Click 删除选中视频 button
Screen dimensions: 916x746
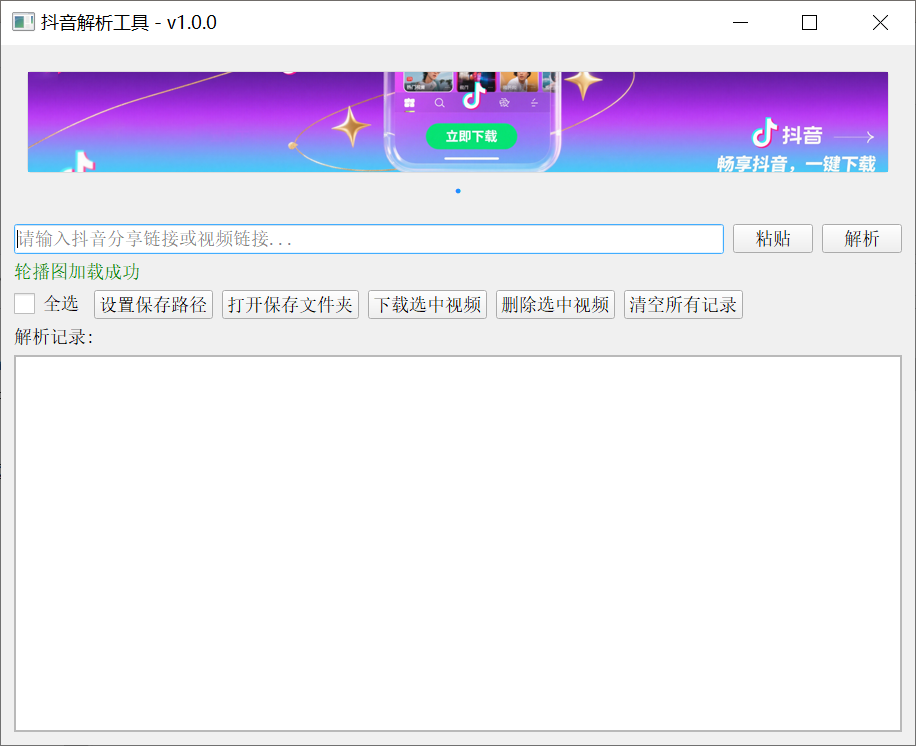(x=555, y=304)
